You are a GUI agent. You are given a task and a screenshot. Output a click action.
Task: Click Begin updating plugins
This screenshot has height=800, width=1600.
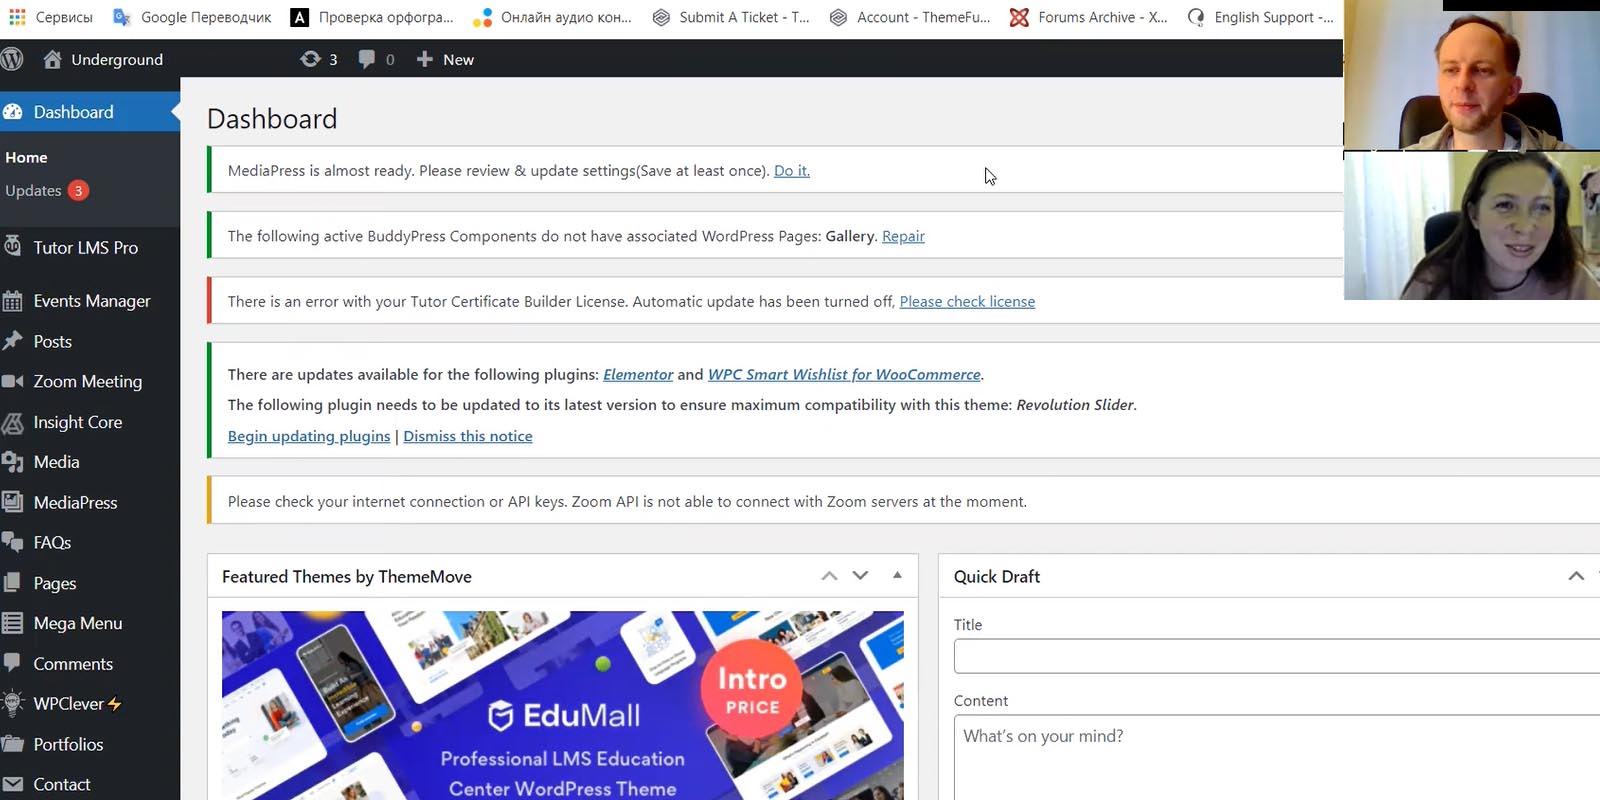pyautogui.click(x=309, y=436)
